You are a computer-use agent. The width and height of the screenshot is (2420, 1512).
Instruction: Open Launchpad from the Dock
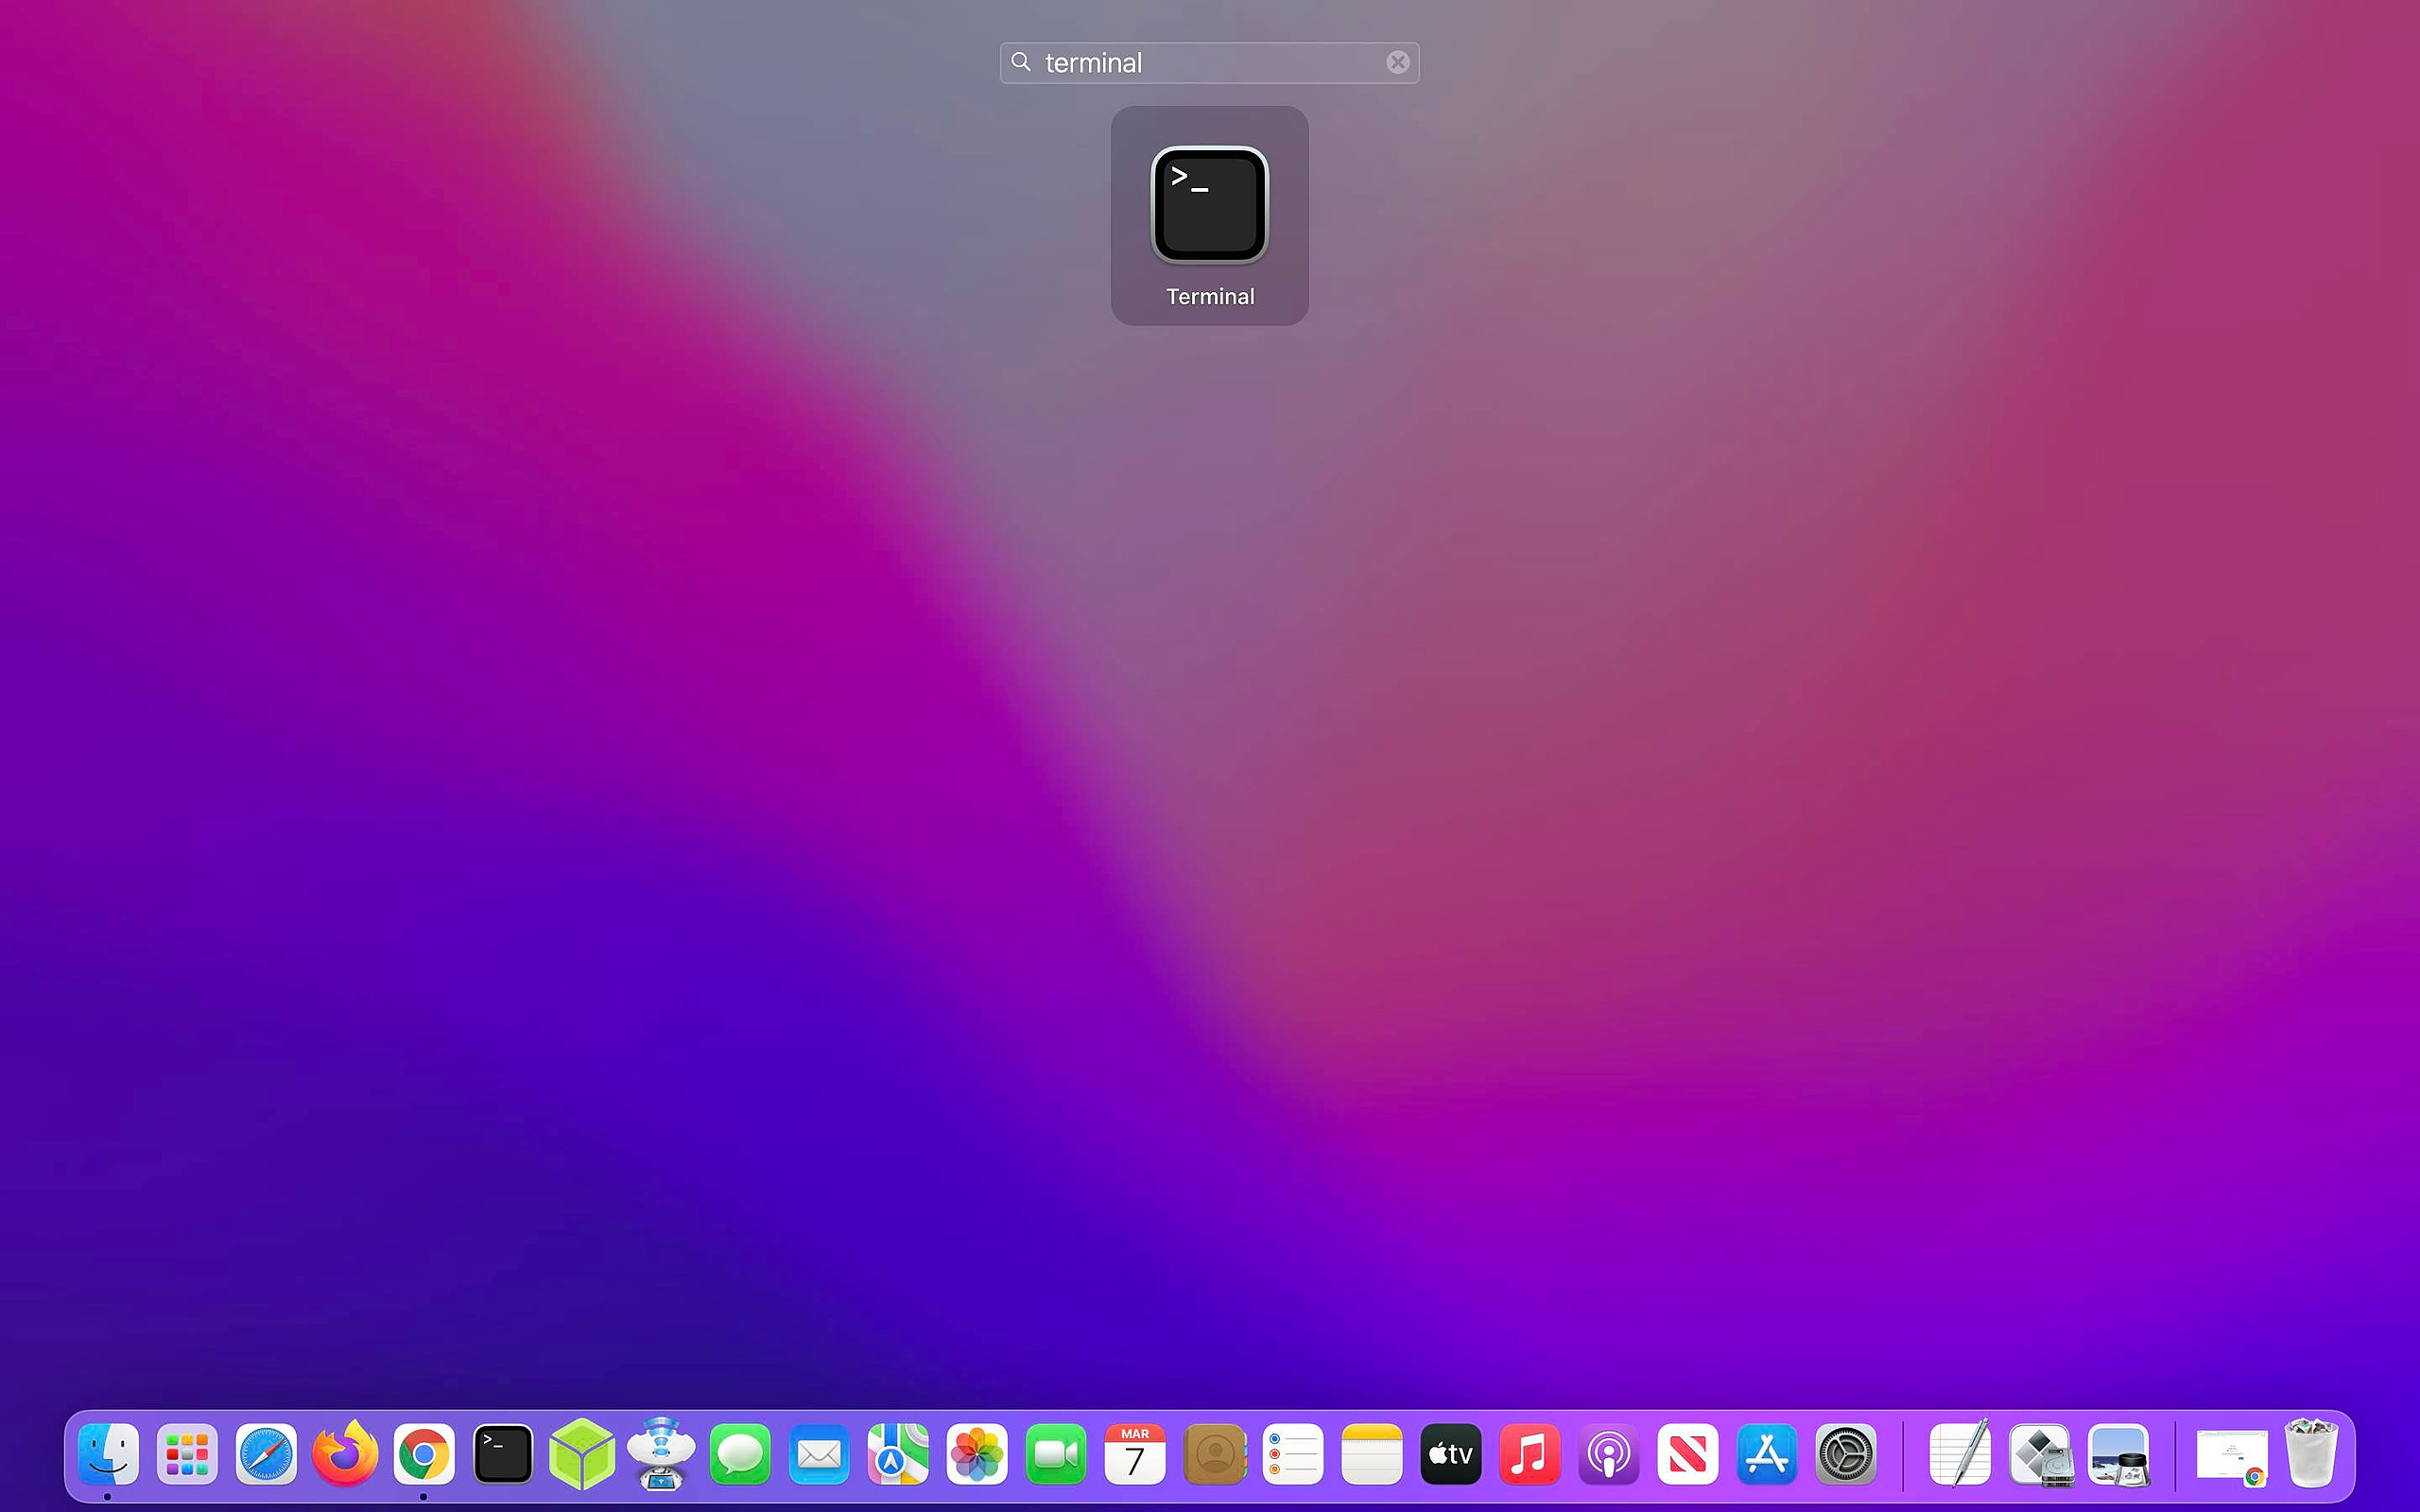187,1455
